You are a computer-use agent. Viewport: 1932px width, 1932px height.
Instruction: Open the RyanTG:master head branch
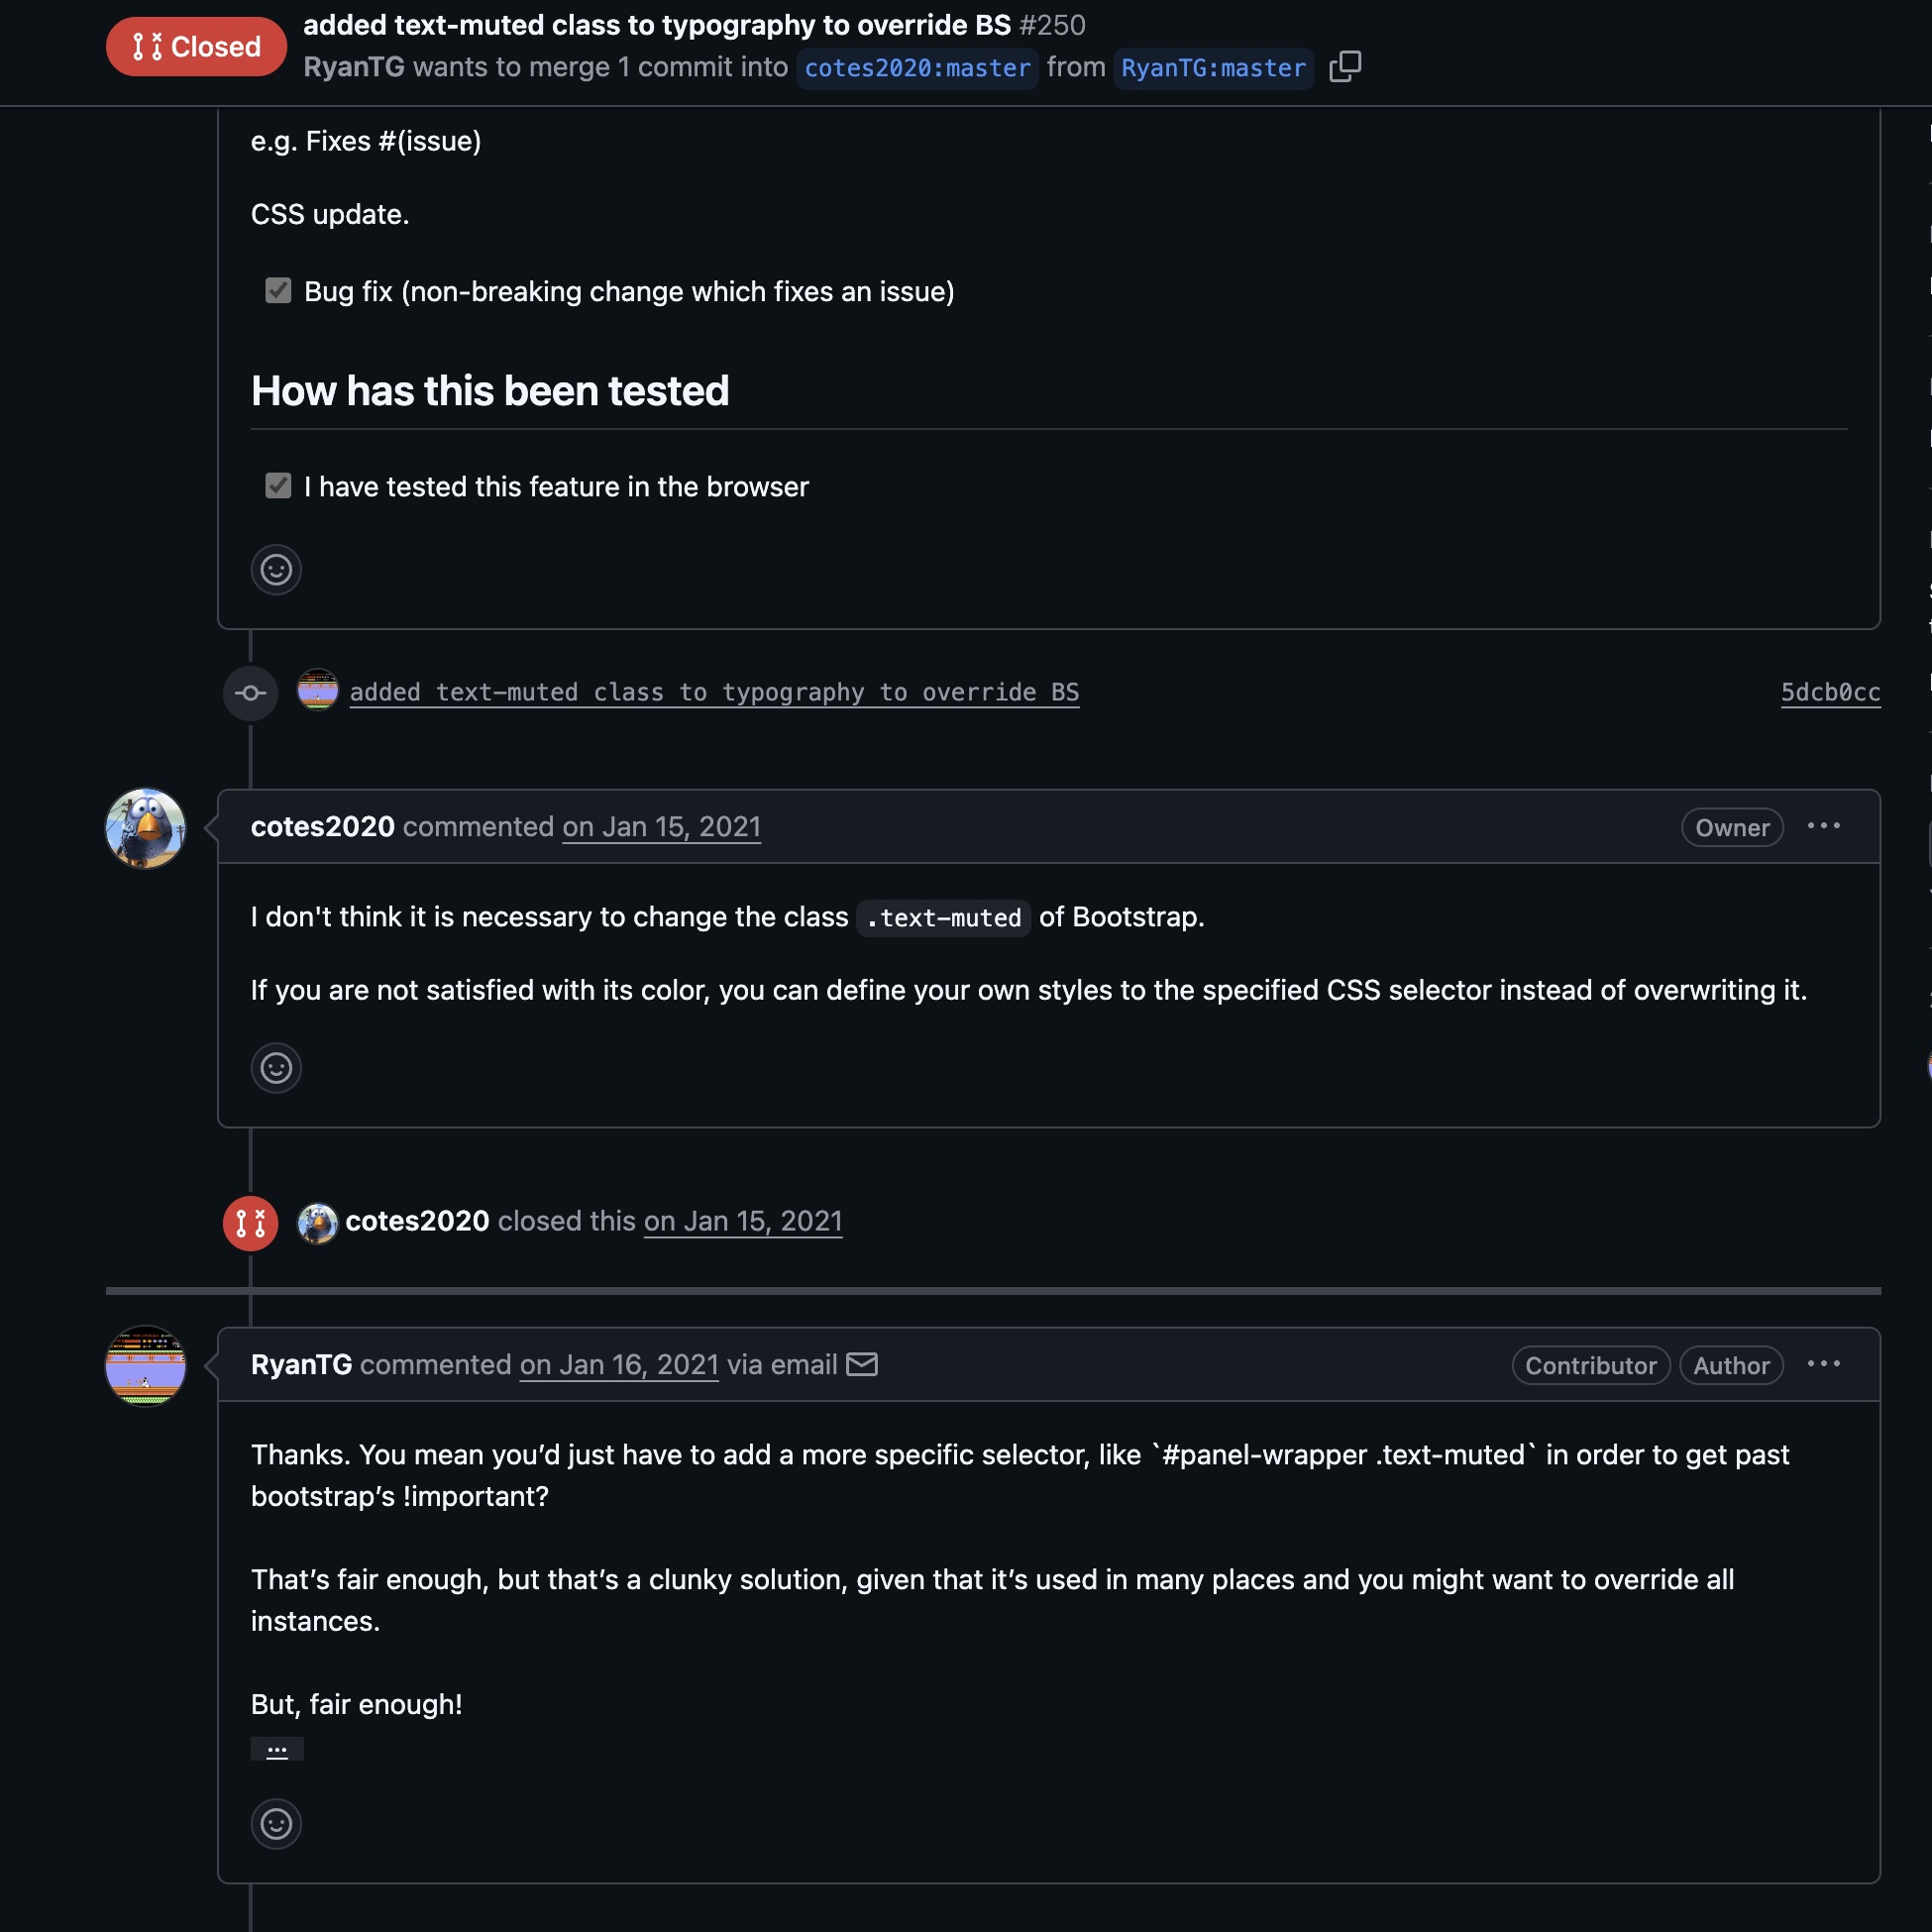(1213, 68)
